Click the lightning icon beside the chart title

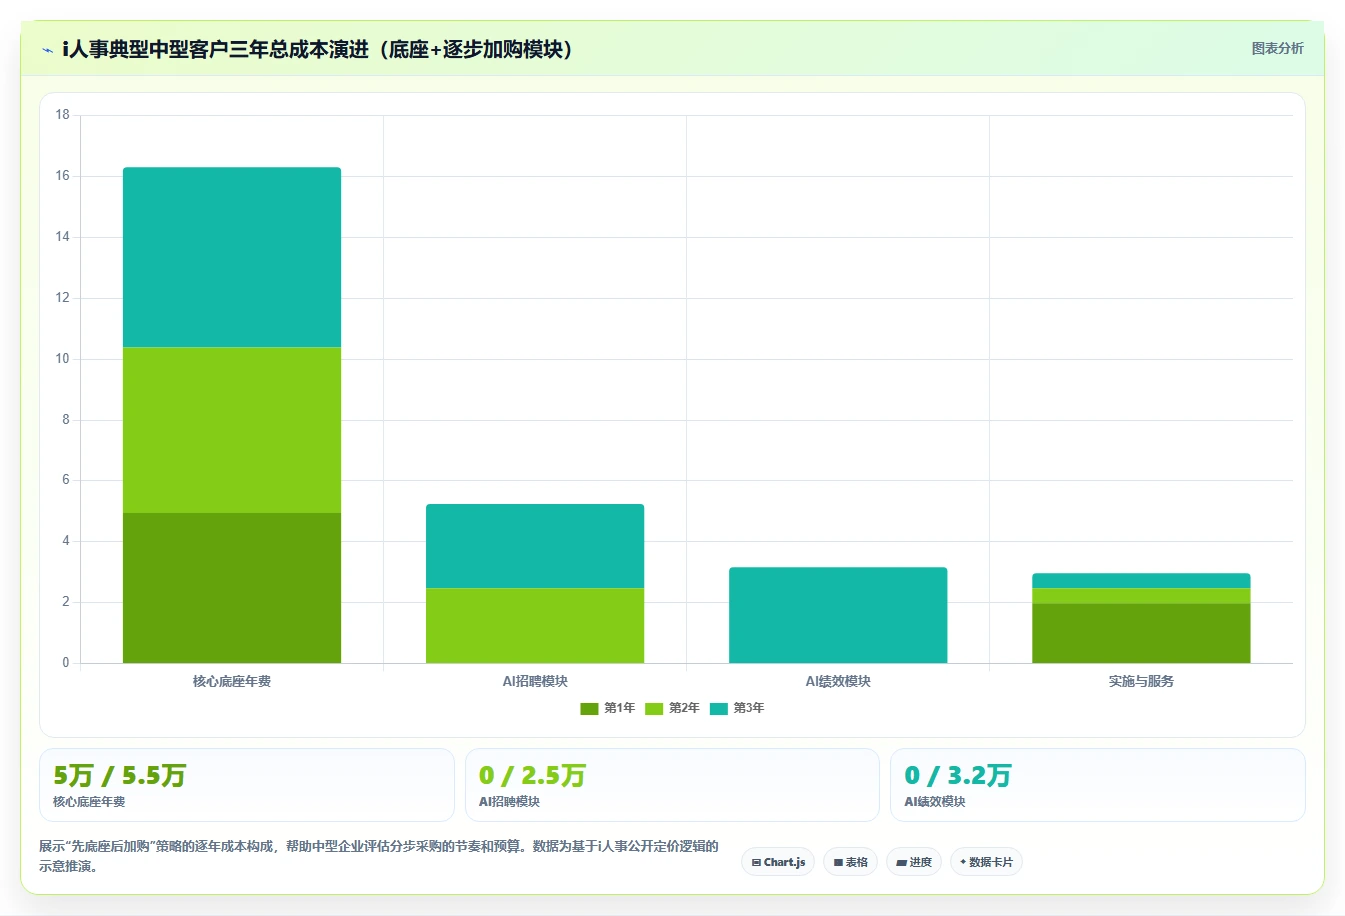[x=47, y=50]
